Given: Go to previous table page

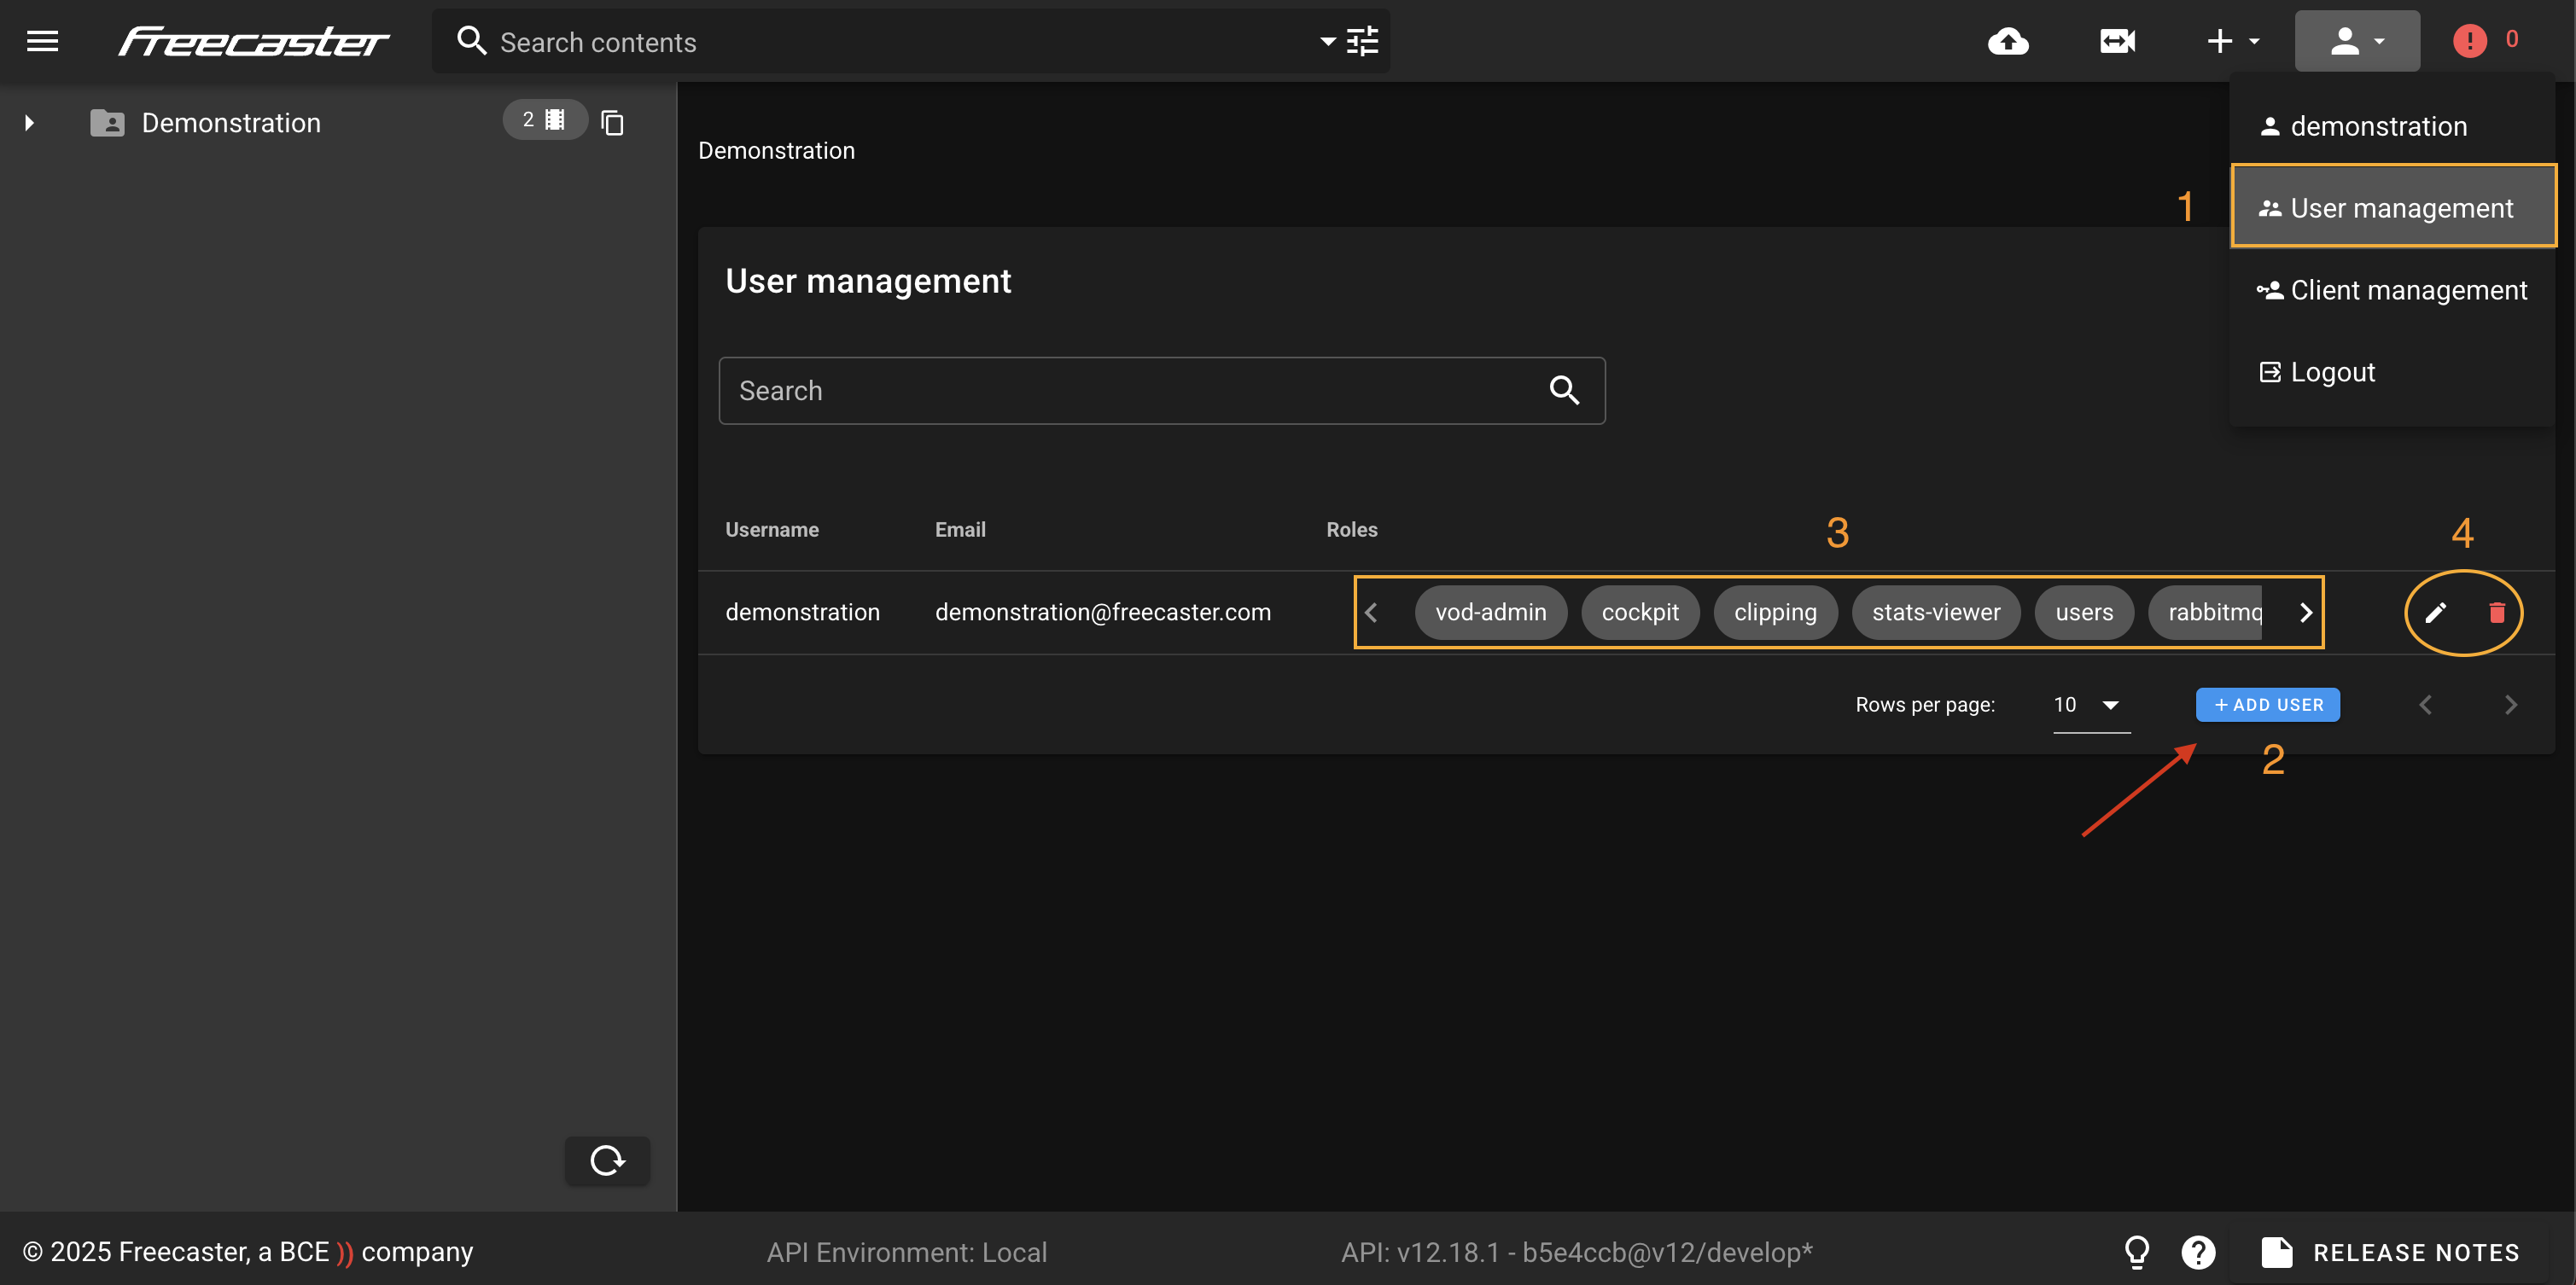Looking at the screenshot, I should [2425, 705].
